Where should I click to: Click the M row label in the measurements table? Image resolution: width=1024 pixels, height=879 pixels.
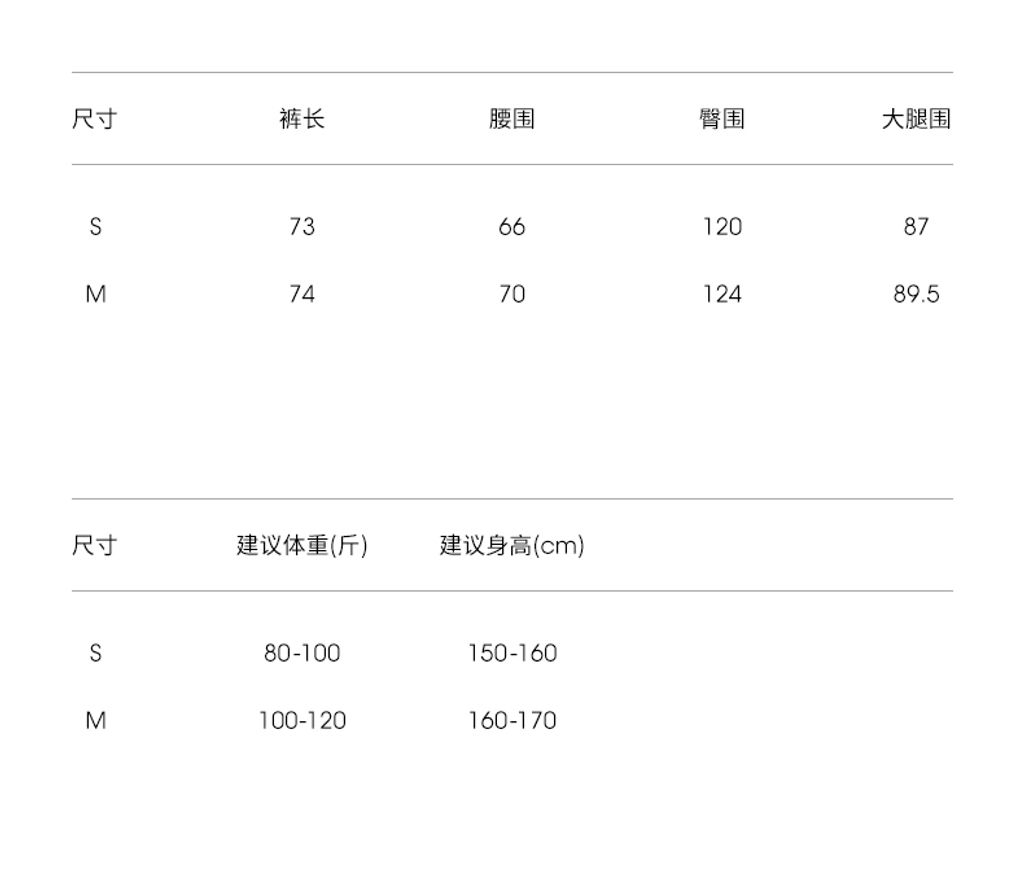[95, 294]
